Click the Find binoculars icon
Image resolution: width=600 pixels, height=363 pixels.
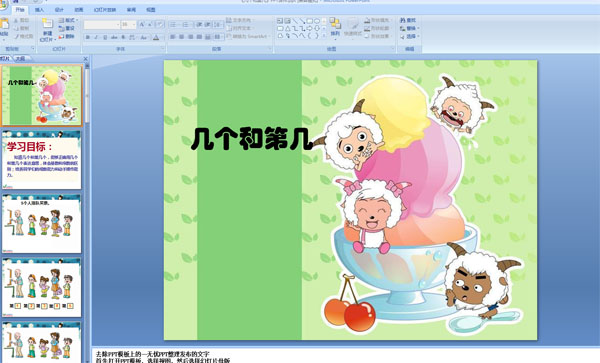[x=403, y=20]
